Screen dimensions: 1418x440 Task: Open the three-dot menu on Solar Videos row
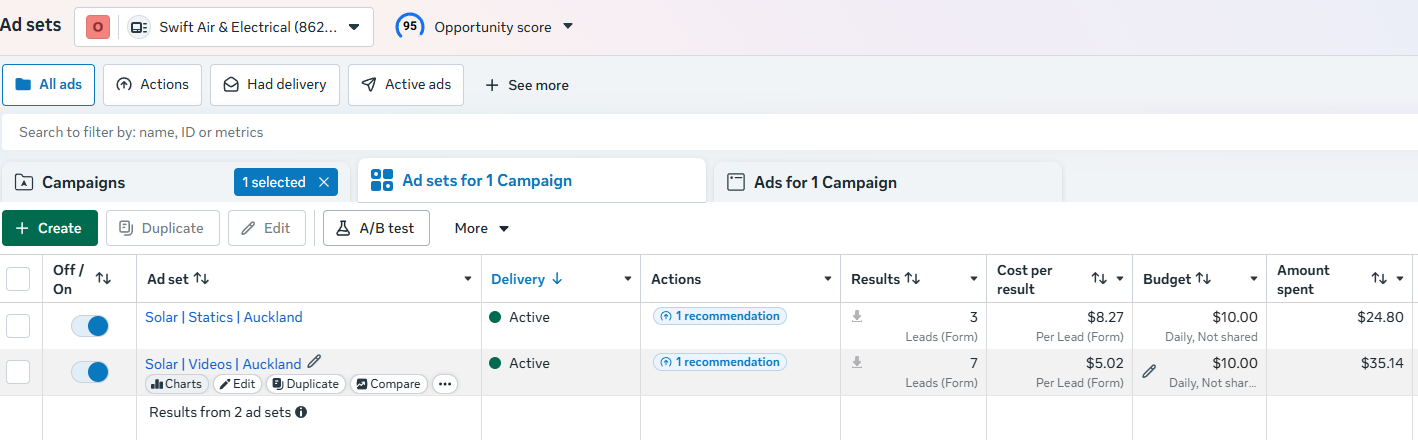click(x=445, y=384)
